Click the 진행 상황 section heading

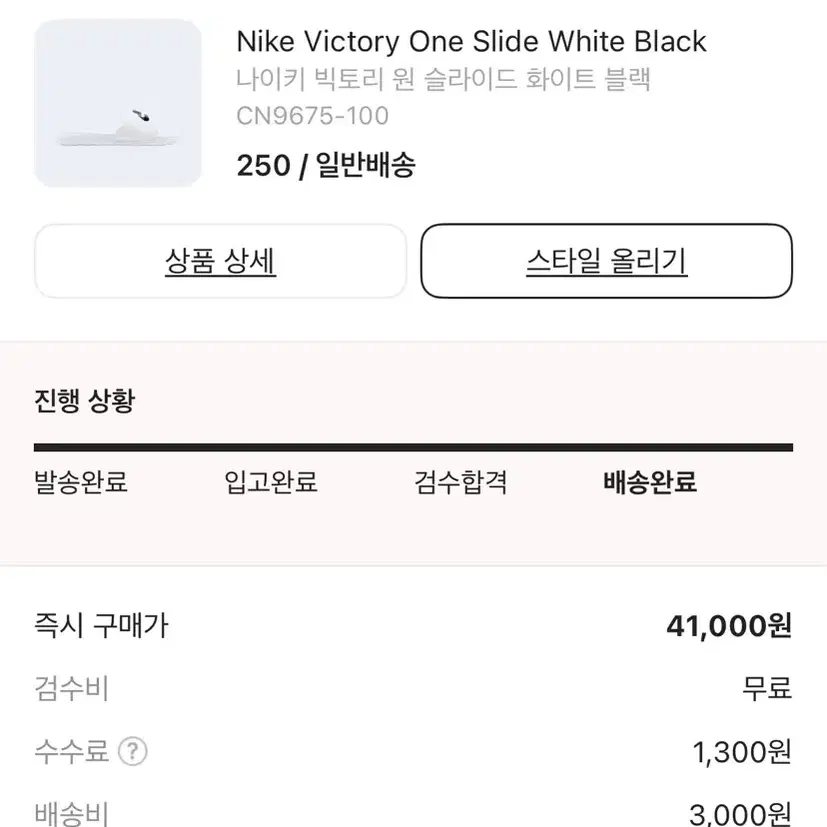point(84,400)
